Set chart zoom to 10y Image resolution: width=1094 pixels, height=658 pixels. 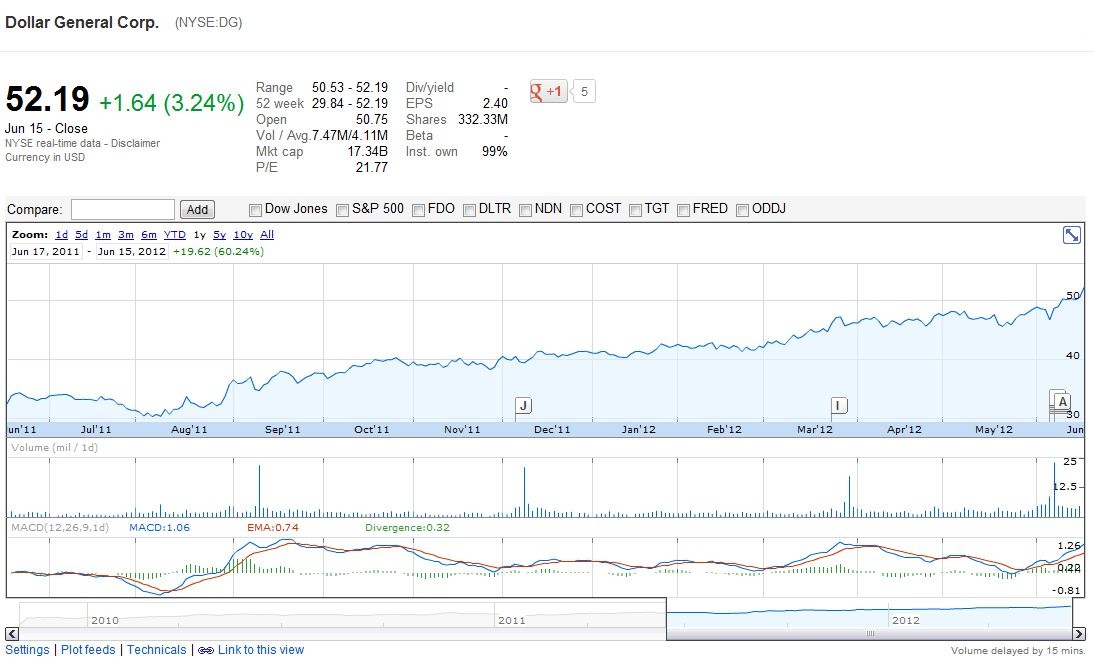[x=243, y=235]
